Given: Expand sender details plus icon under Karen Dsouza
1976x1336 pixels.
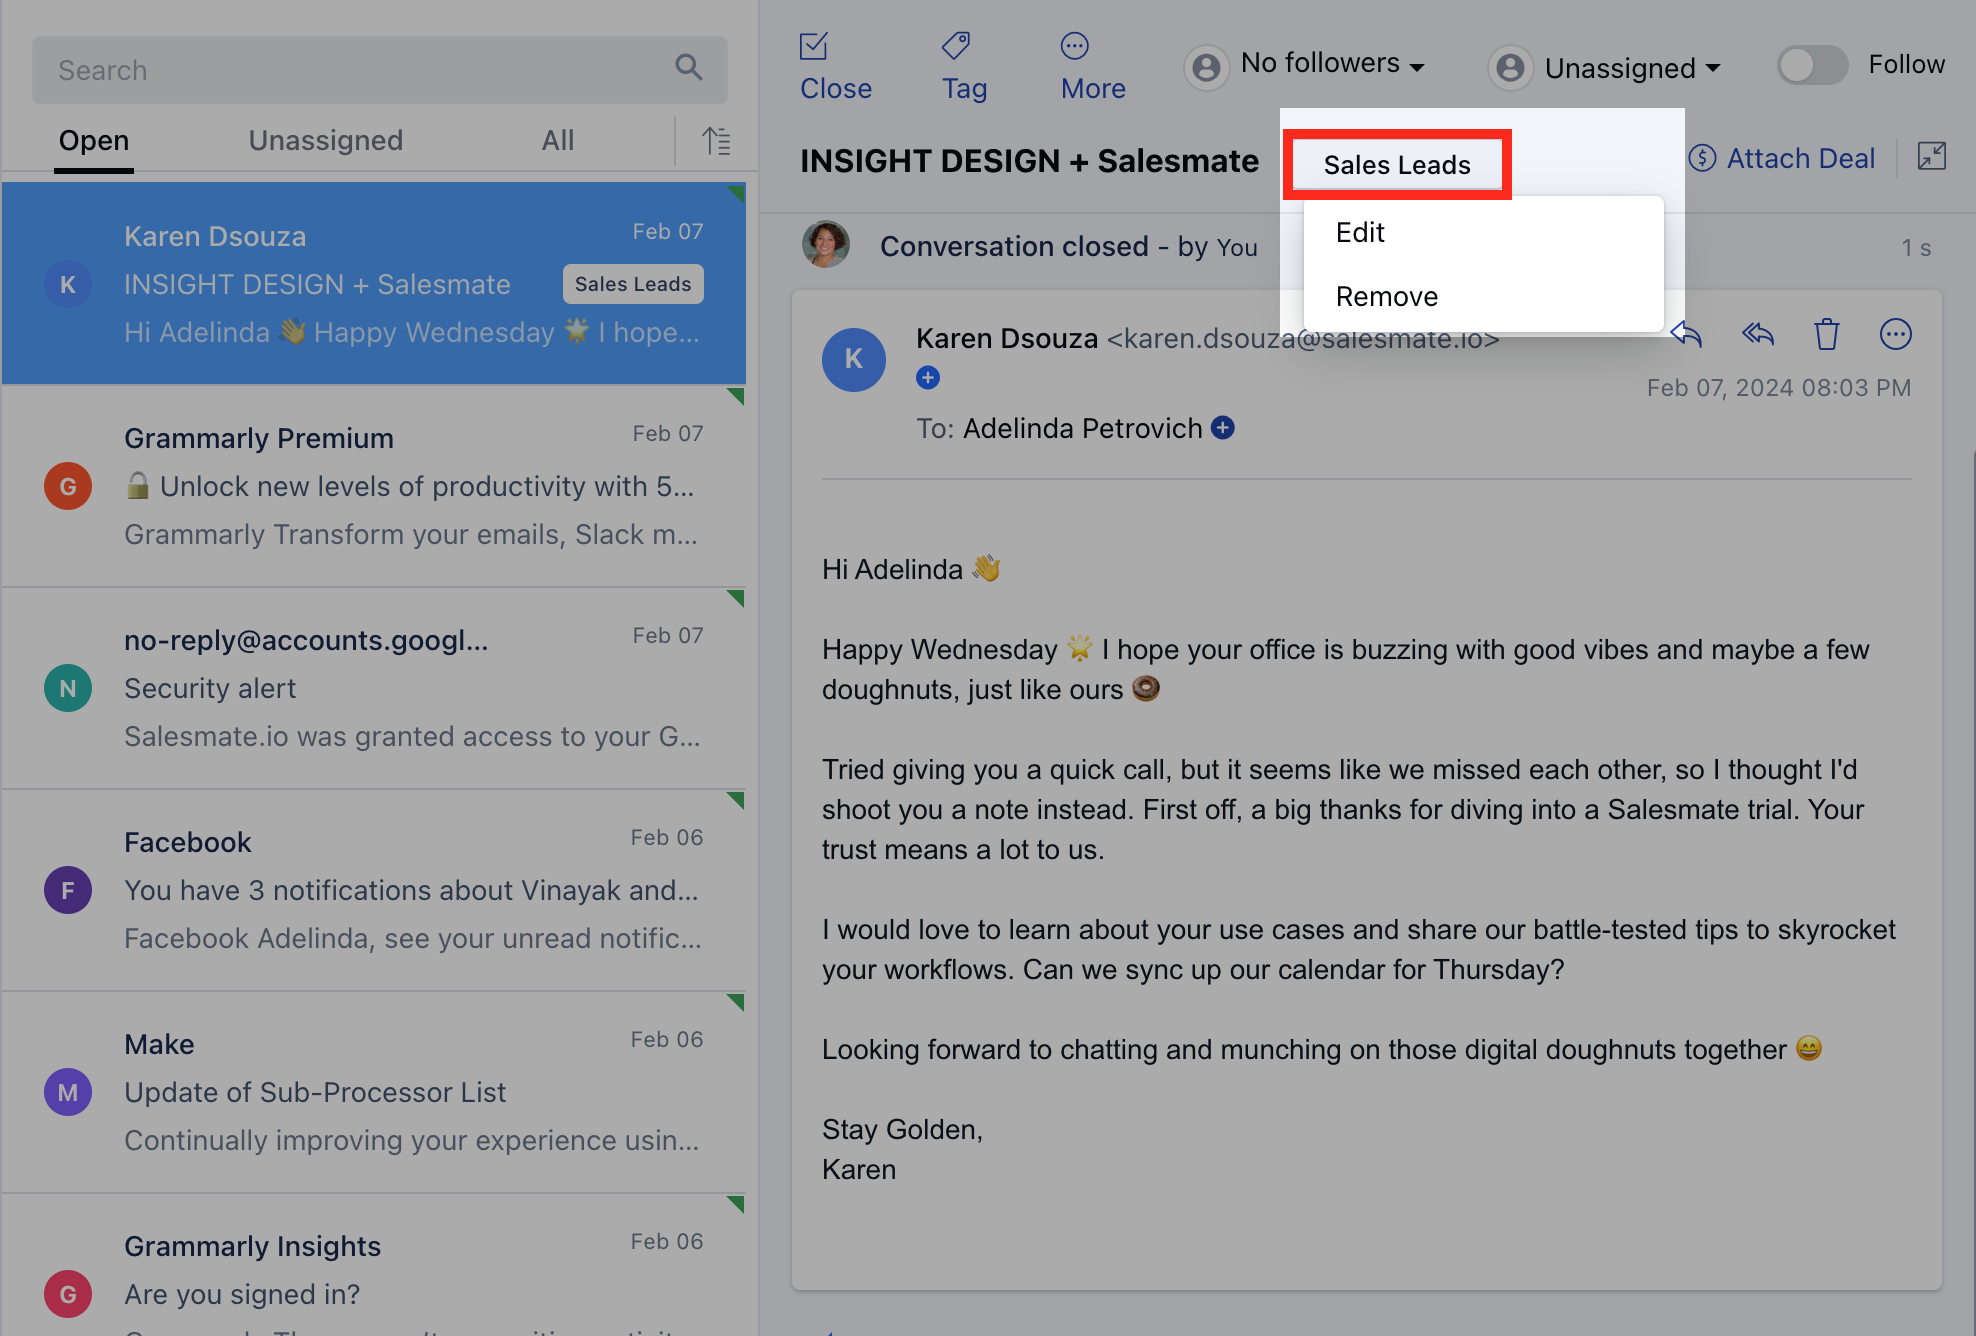Looking at the screenshot, I should [928, 378].
